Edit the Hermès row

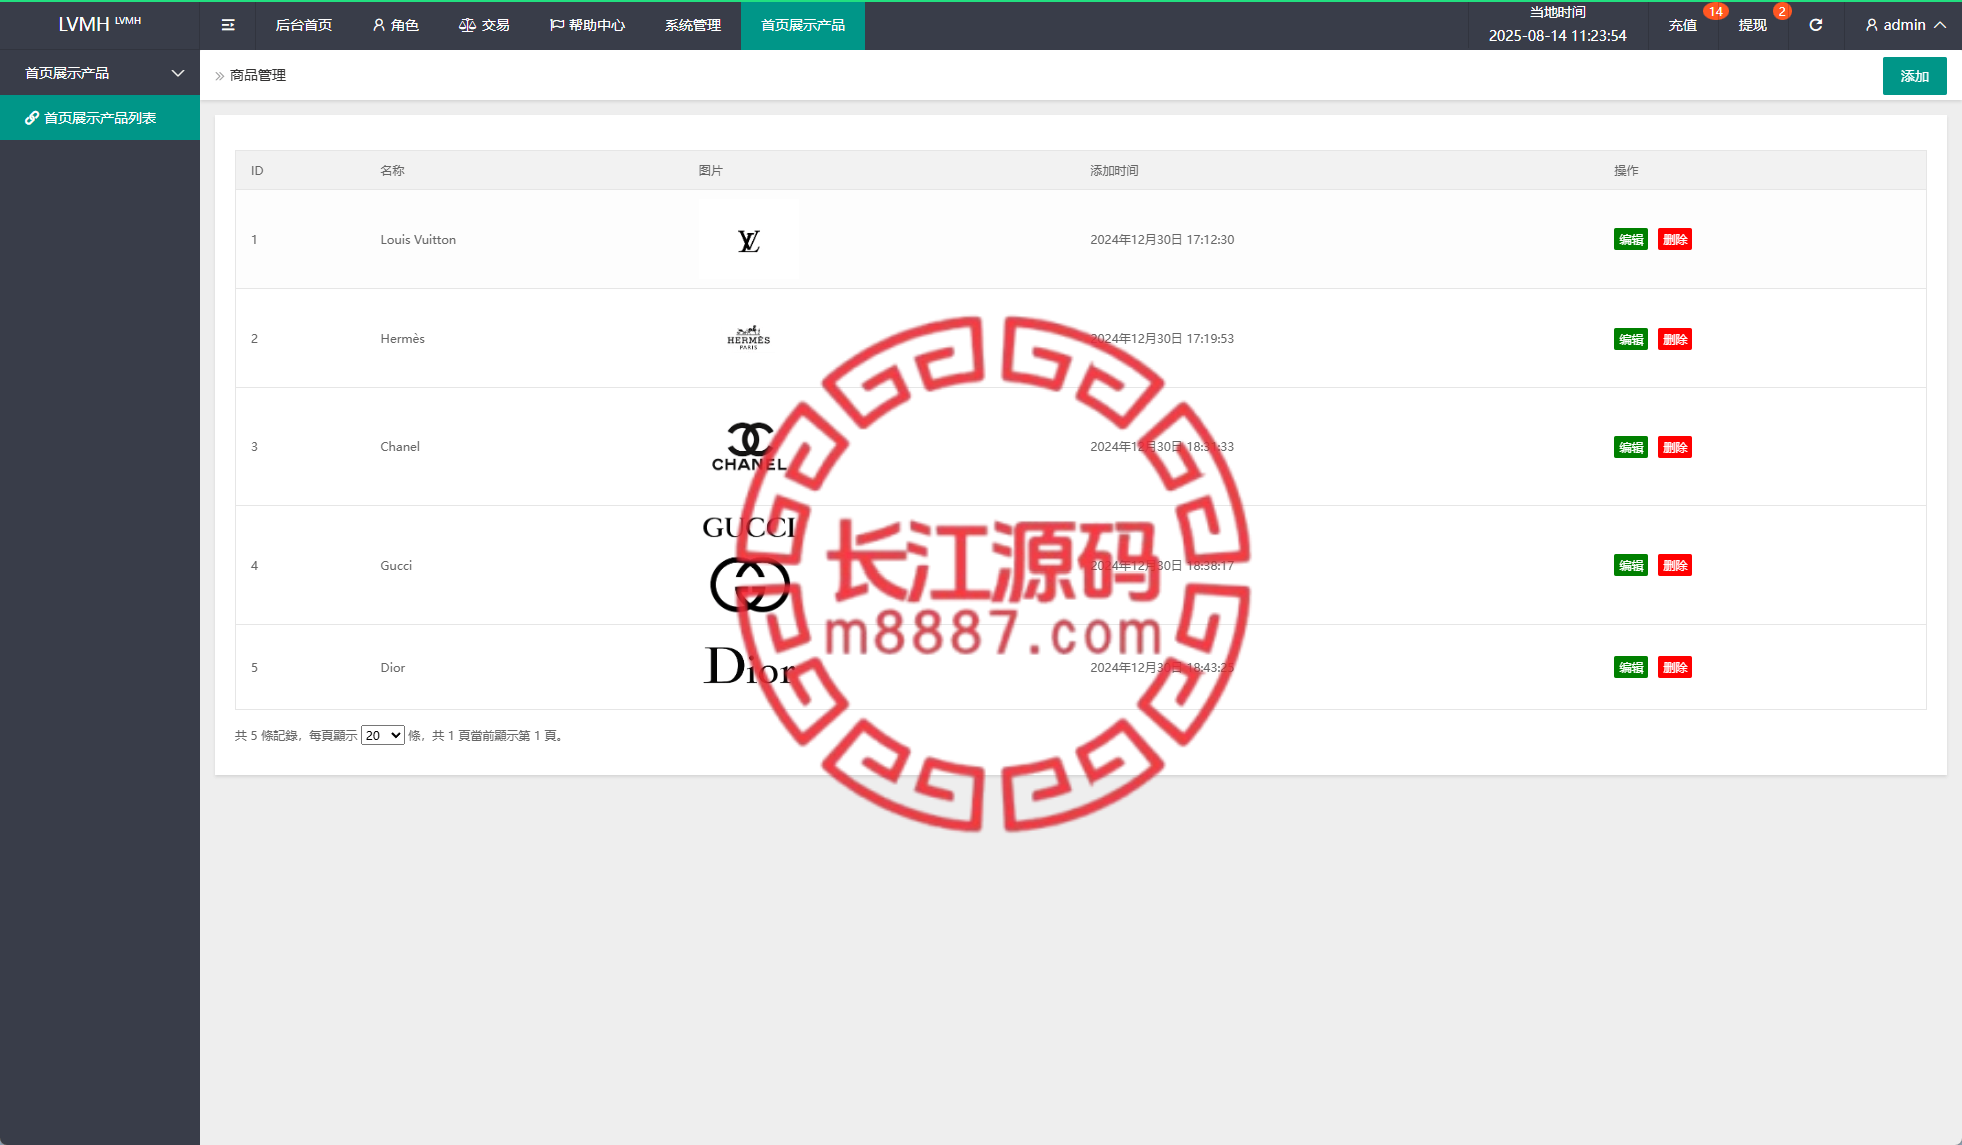coord(1631,339)
